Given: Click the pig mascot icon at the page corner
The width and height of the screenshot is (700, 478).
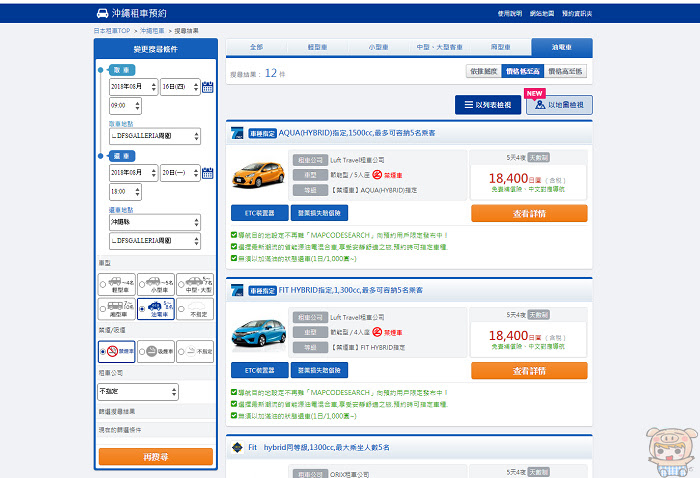Looking at the screenshot, I should [x=671, y=452].
